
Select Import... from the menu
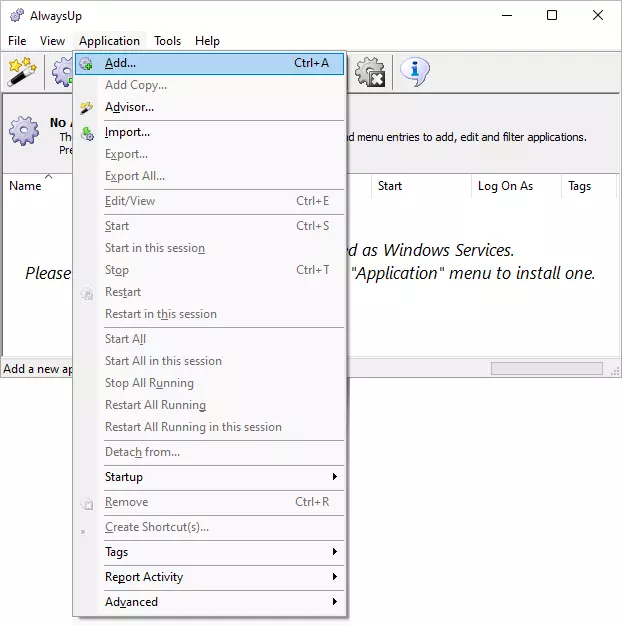pyautogui.click(x=209, y=132)
